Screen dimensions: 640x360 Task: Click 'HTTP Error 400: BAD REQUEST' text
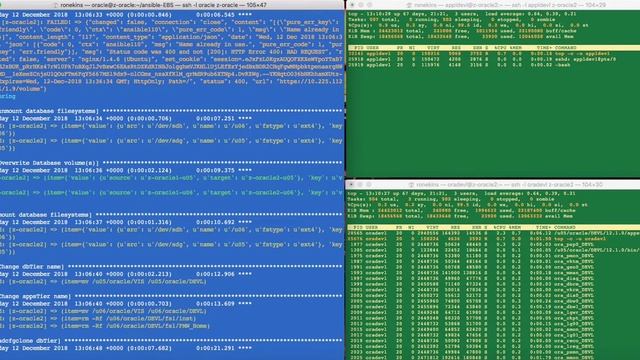pos(278,52)
